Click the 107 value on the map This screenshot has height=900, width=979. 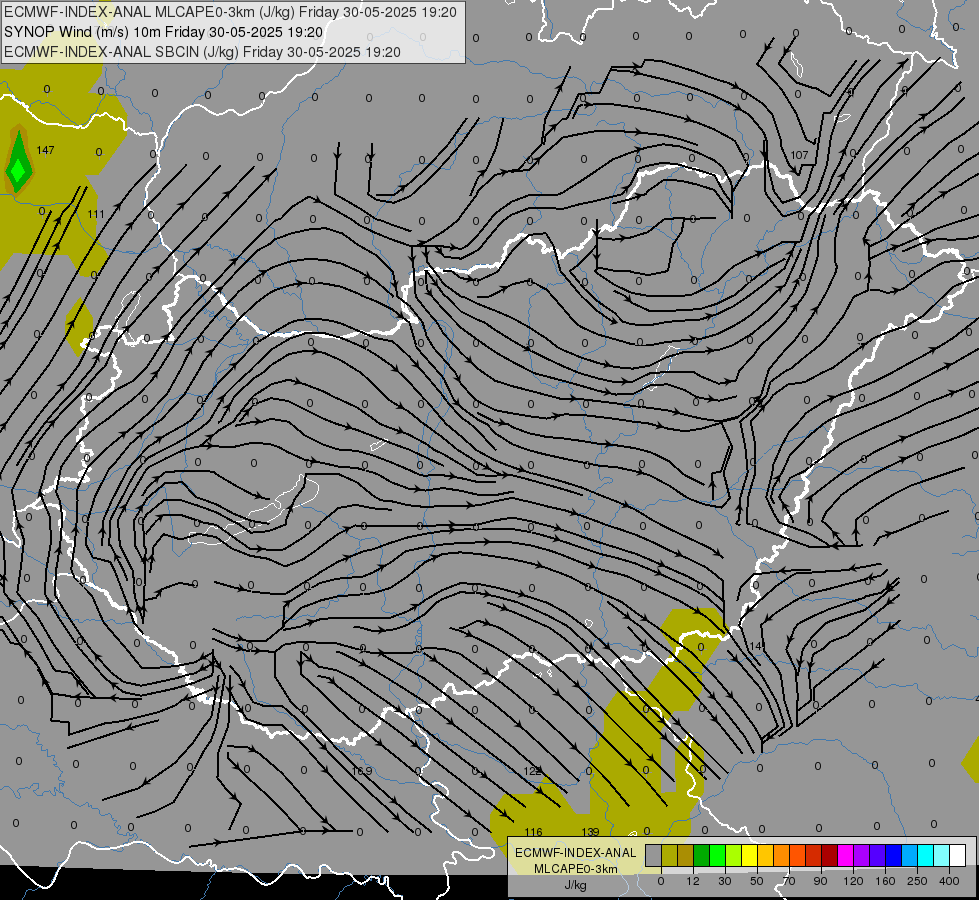(799, 155)
